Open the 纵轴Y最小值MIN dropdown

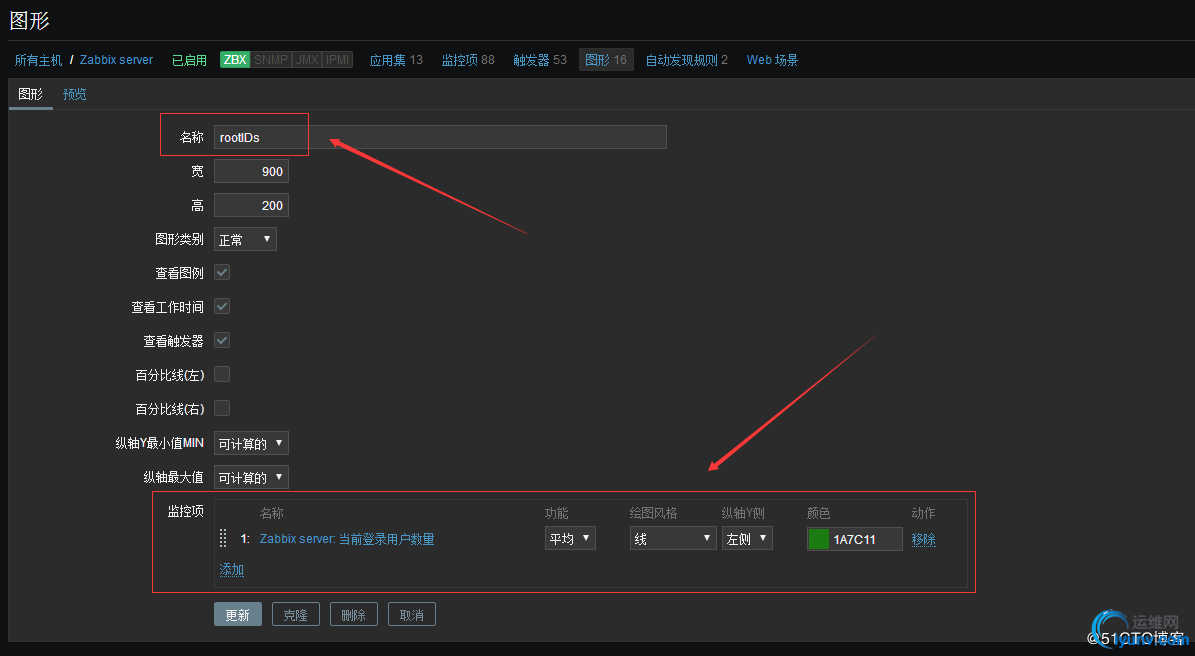pyautogui.click(x=251, y=443)
